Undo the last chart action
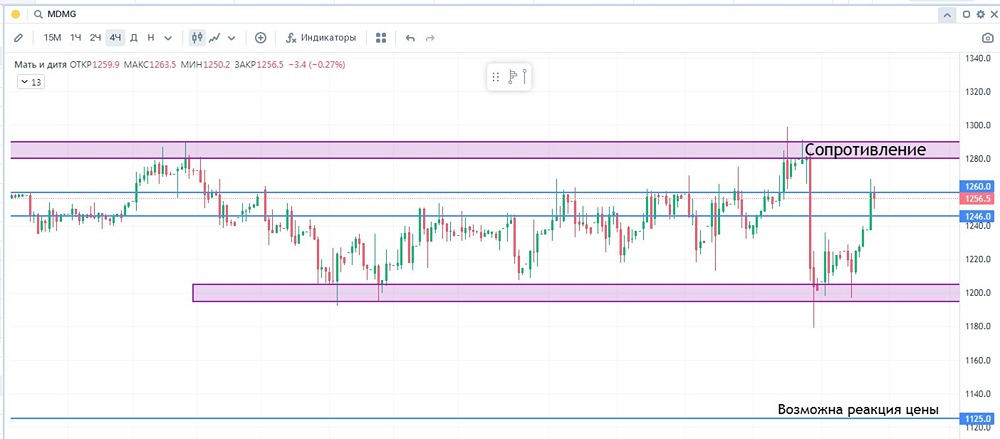Viewport: 1000px width, 439px height. [x=410, y=38]
